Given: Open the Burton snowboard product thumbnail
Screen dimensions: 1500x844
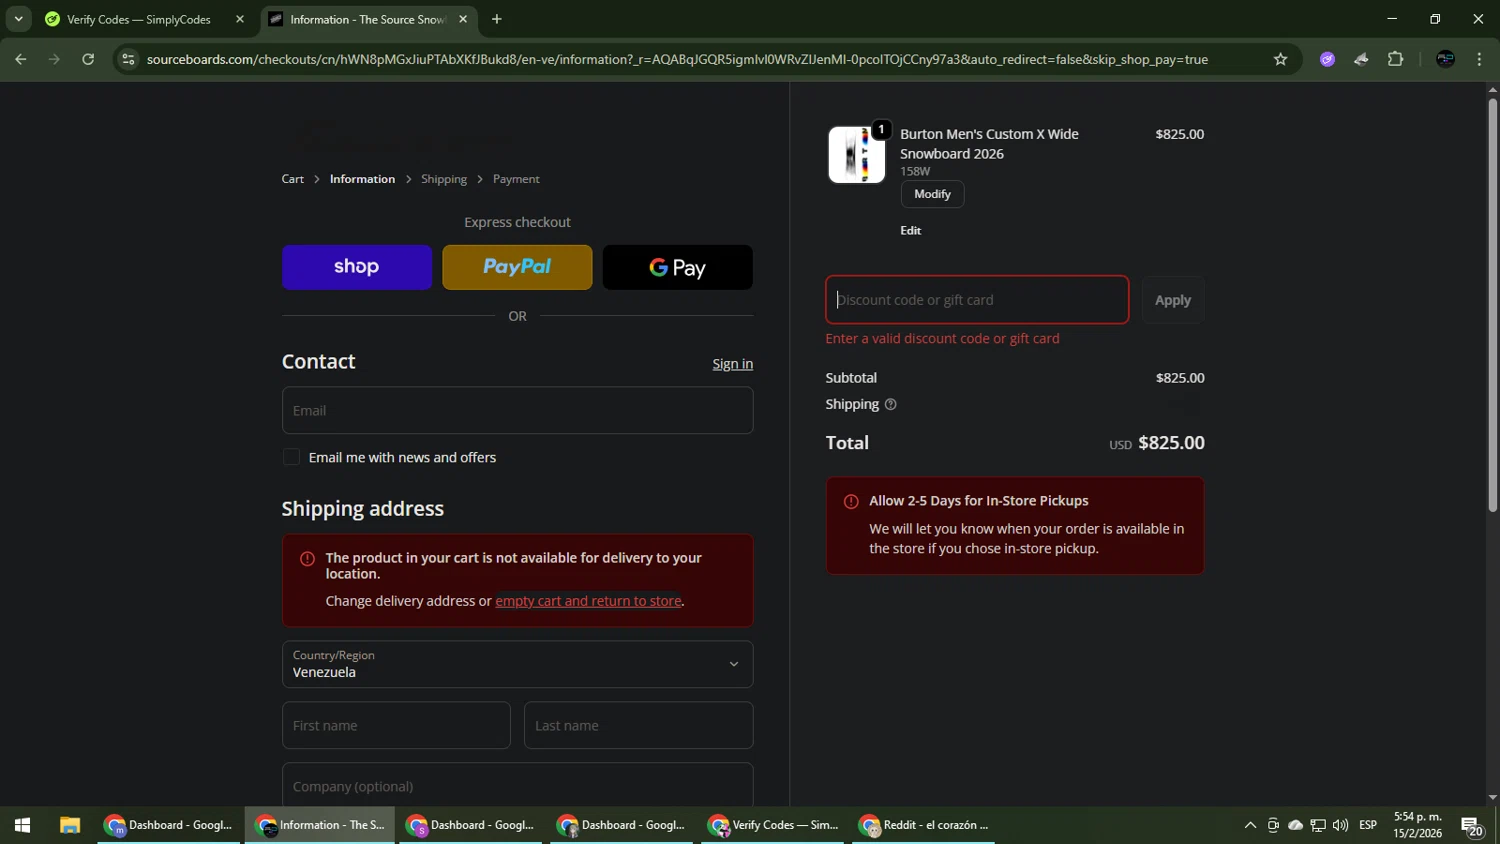Looking at the screenshot, I should point(857,155).
